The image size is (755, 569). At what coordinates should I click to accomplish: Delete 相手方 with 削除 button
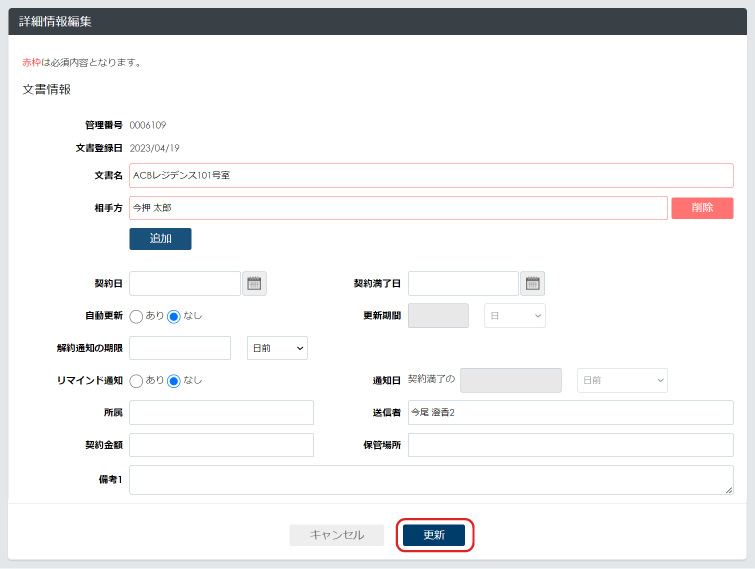pyautogui.click(x=702, y=208)
